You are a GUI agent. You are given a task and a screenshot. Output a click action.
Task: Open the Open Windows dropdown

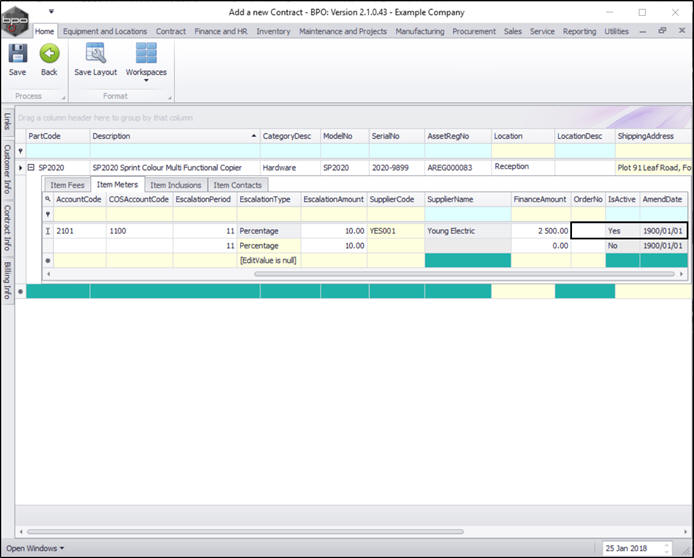coord(34,548)
